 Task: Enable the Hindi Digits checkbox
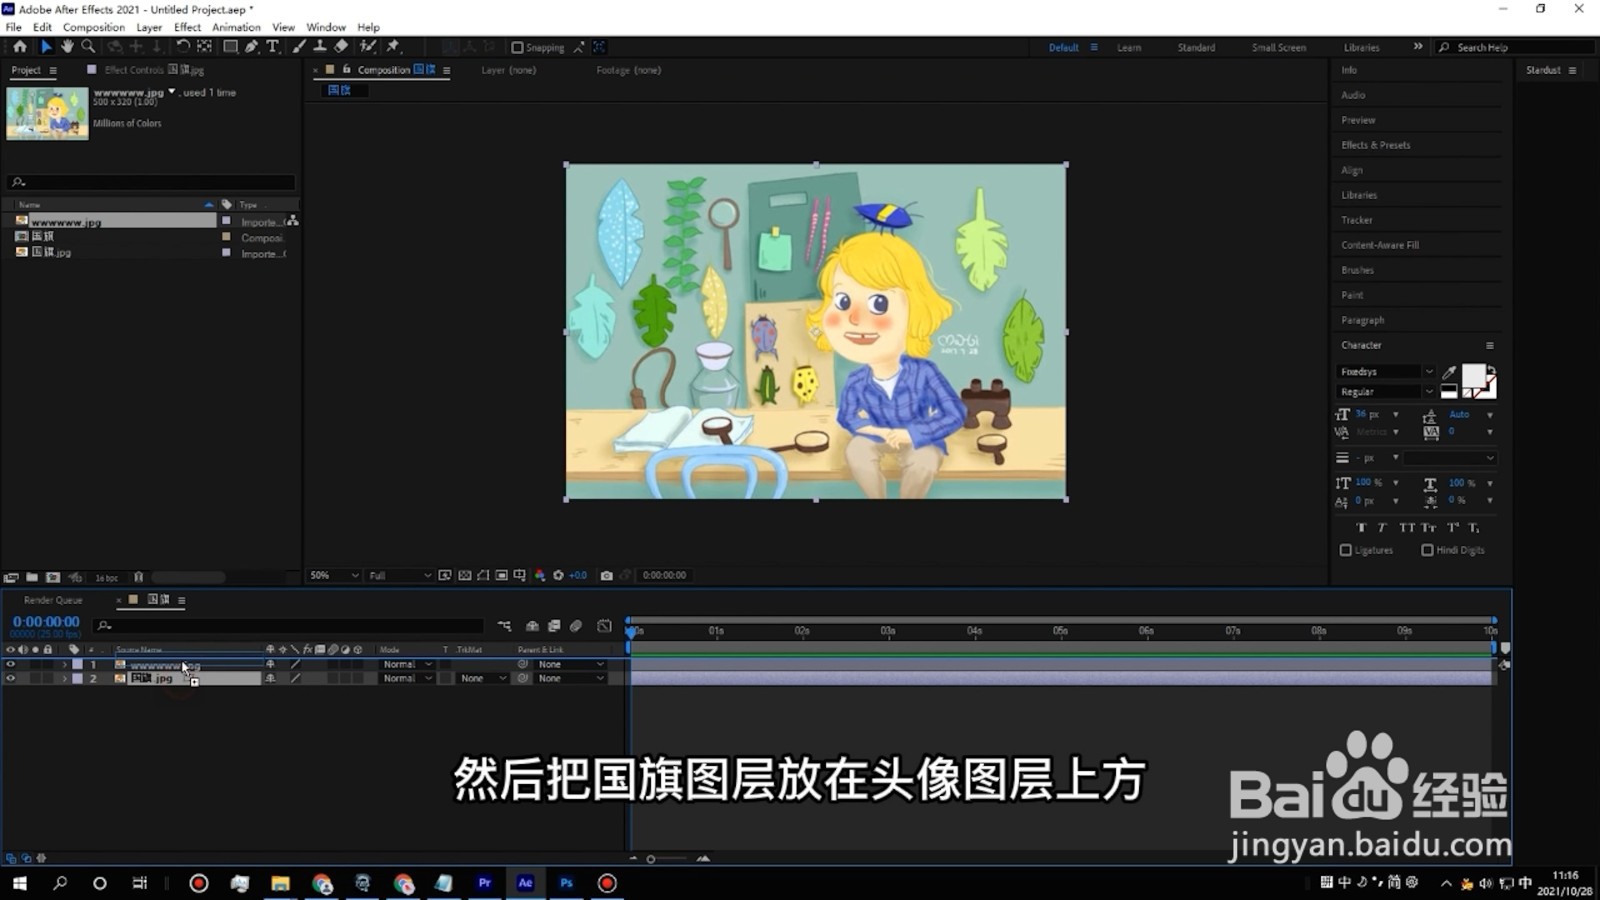[x=1427, y=550]
